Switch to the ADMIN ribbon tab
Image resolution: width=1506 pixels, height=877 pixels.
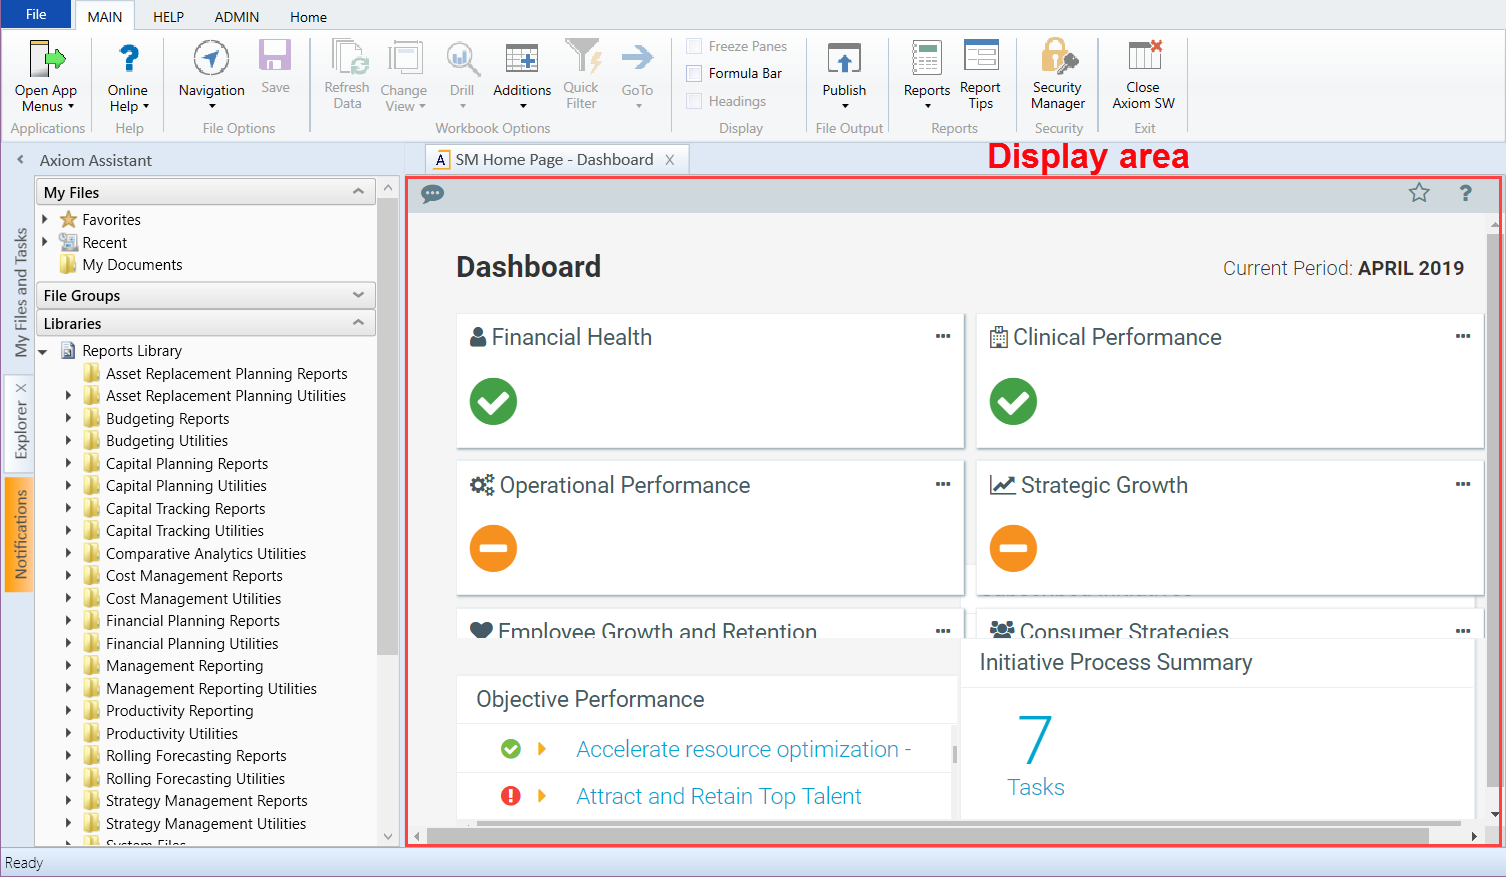click(237, 17)
